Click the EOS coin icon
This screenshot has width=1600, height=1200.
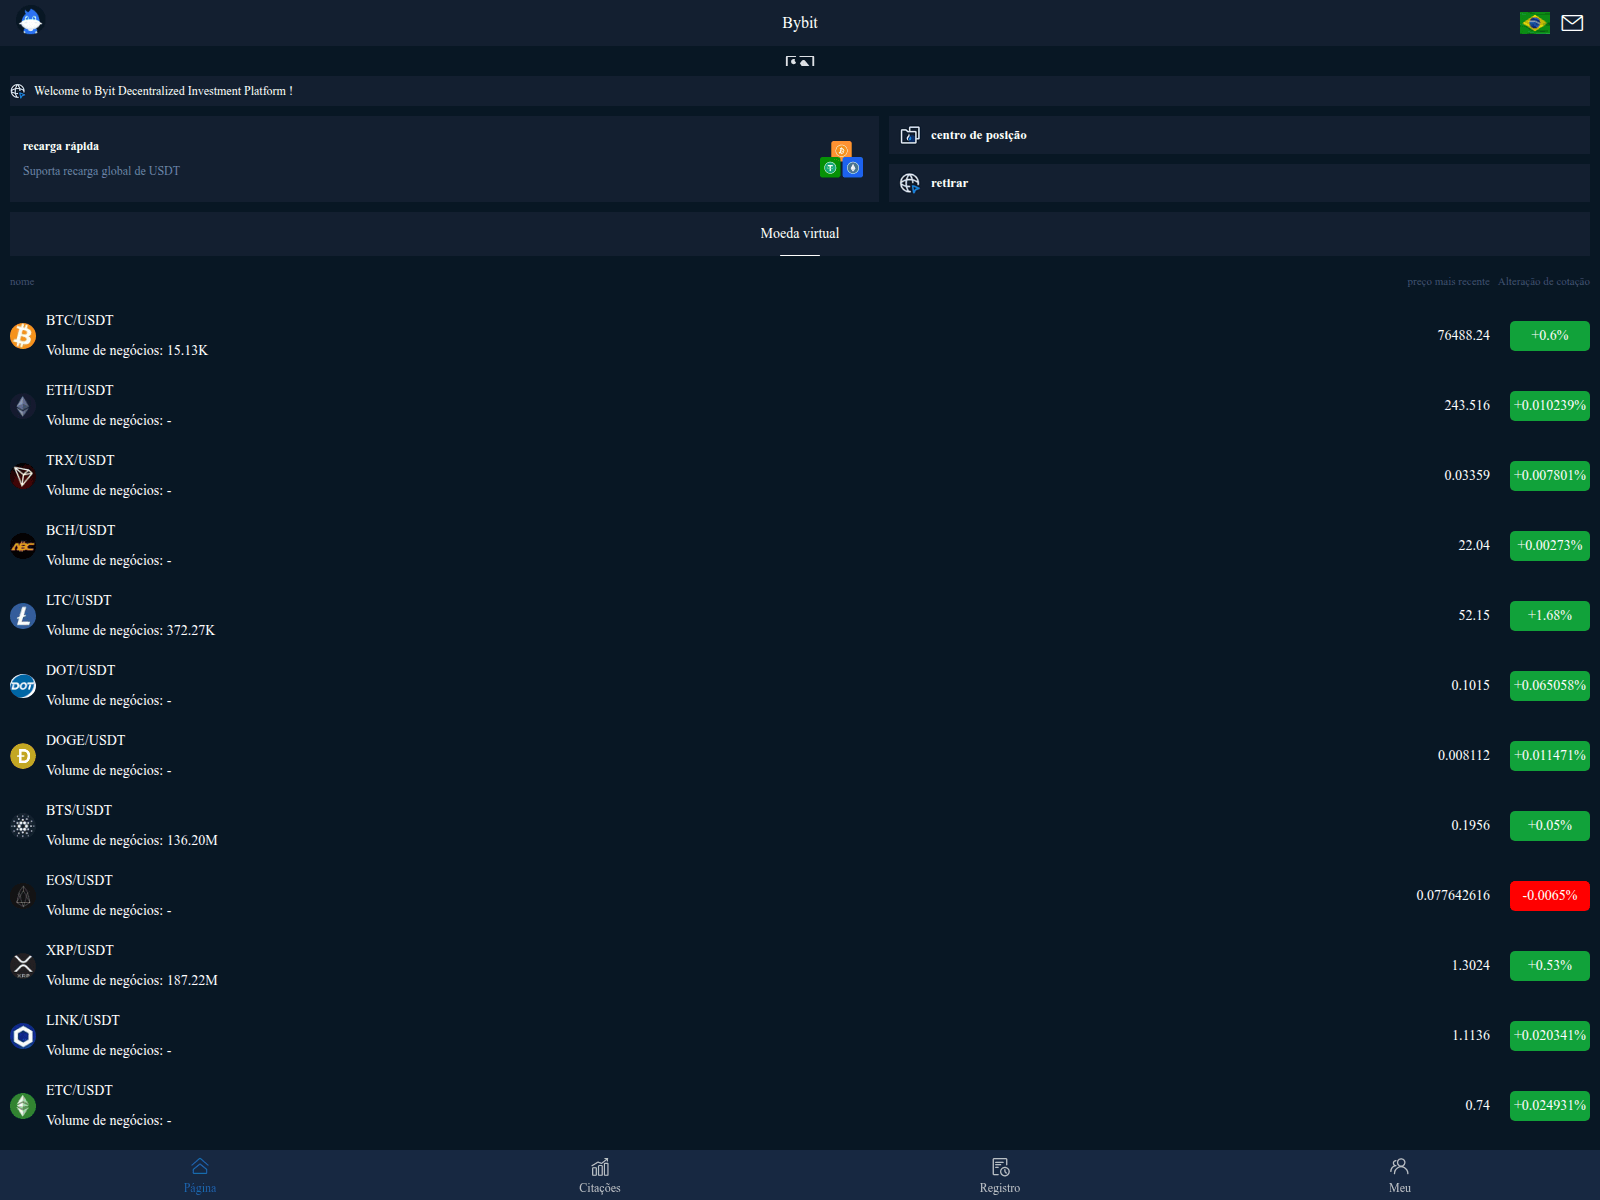pos(23,896)
